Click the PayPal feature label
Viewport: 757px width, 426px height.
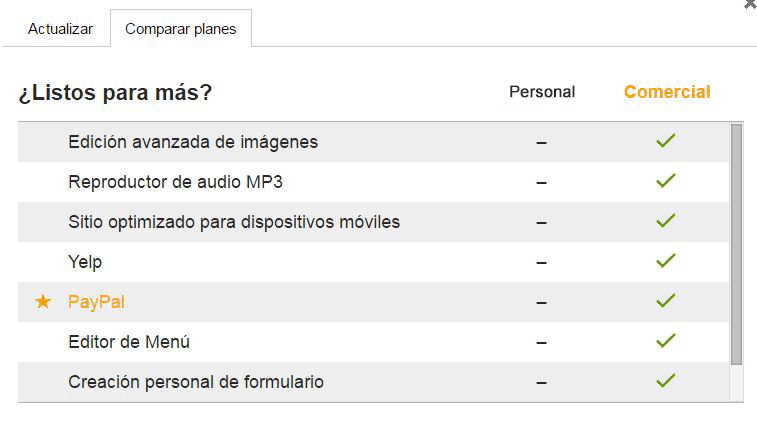point(96,302)
